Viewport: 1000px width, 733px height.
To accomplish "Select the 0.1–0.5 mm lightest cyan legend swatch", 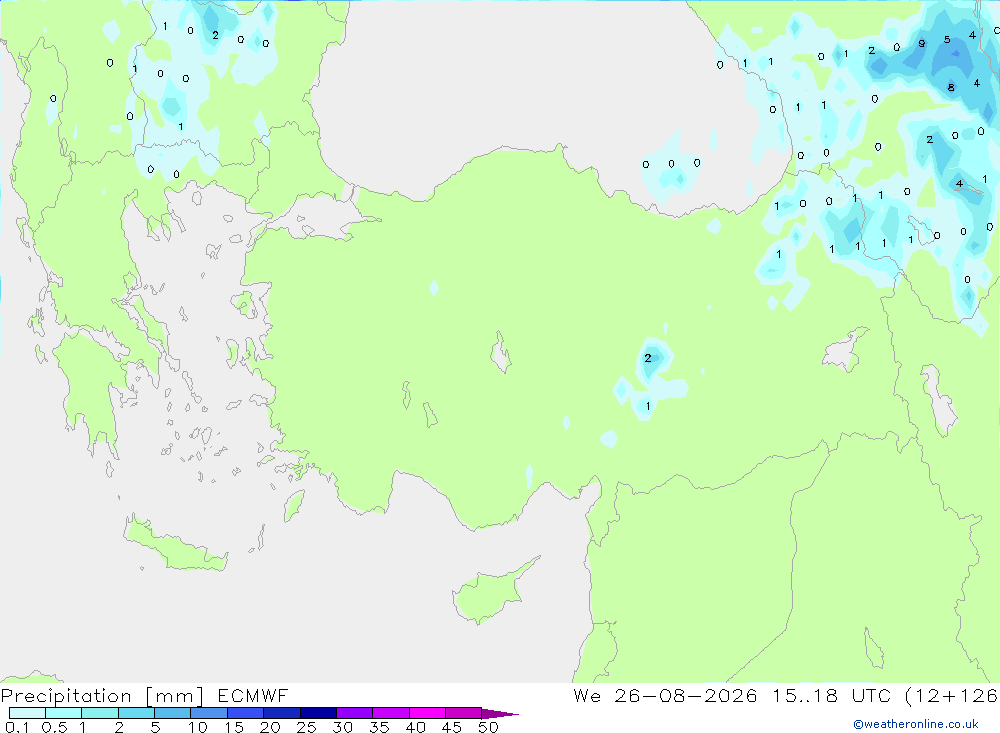I will coord(27,713).
